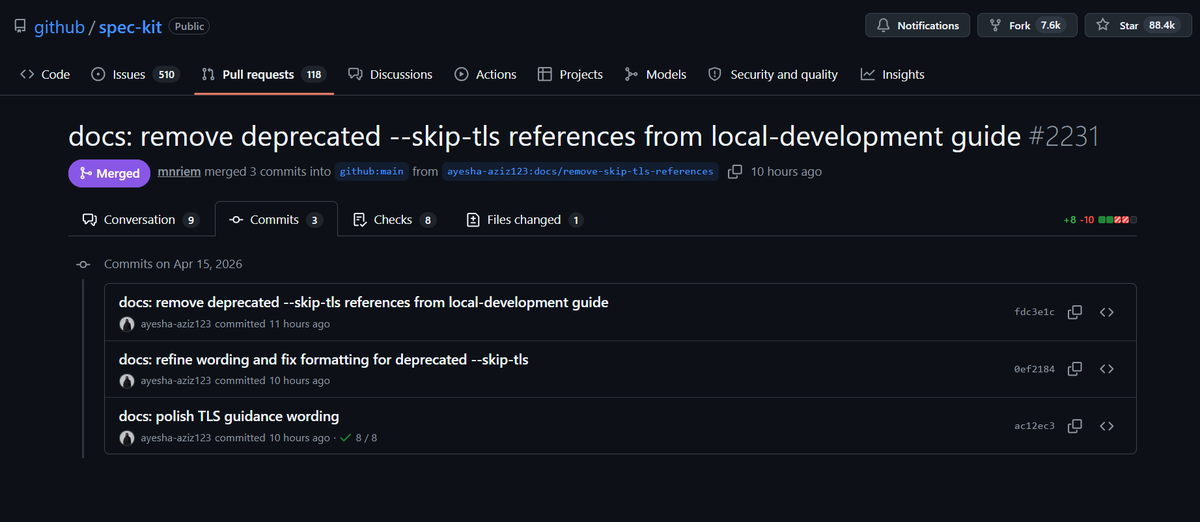Viewport: 1200px width, 522px height.
Task: Switch to the Conversation tab
Action: point(141,219)
